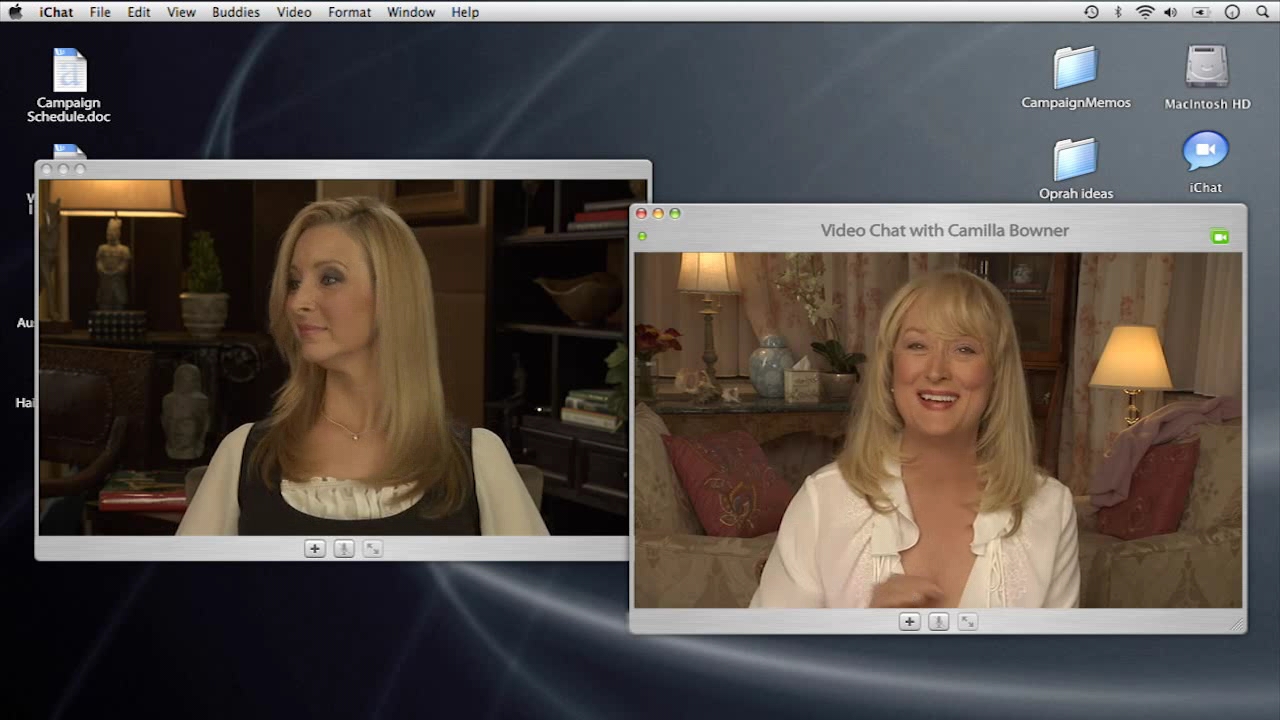Open the Help menu
Image resolution: width=1280 pixels, height=720 pixels.
[x=465, y=12]
